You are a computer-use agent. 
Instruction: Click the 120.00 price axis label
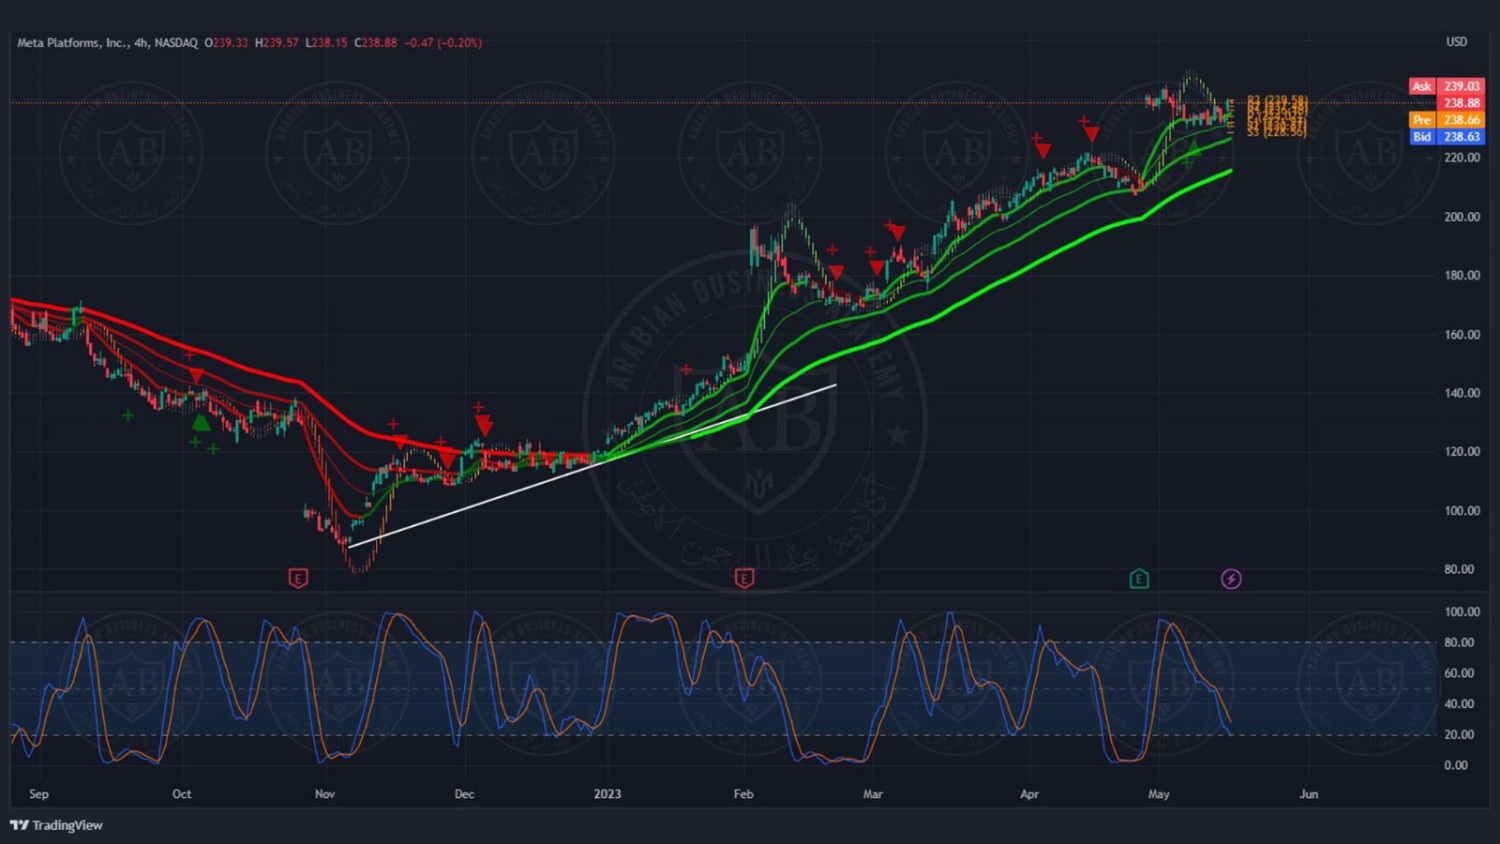coord(1461,452)
